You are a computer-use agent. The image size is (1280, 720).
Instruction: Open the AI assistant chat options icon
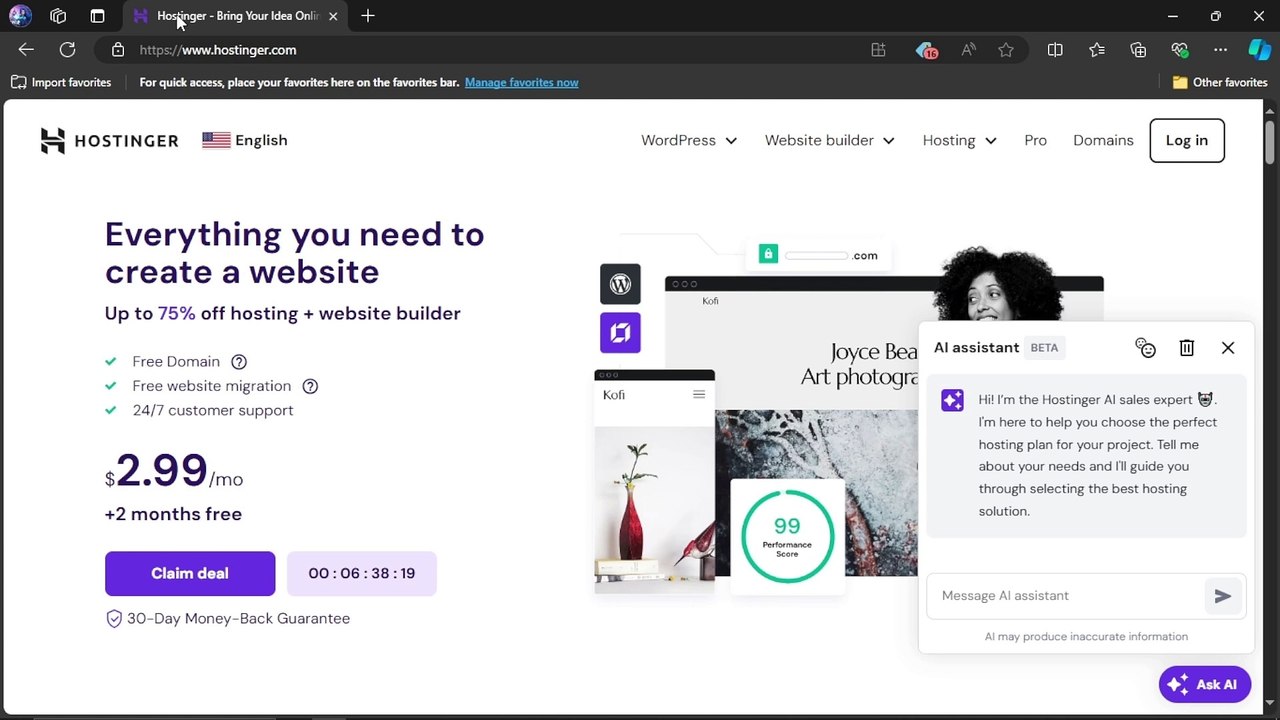1146,348
